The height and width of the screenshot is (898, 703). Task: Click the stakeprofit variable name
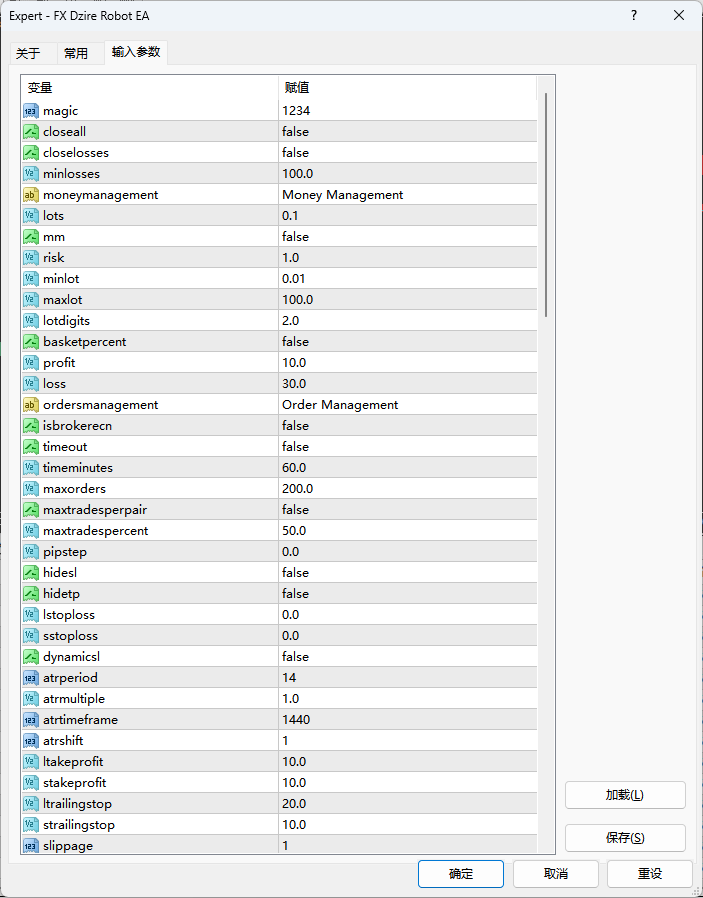[x=74, y=783]
